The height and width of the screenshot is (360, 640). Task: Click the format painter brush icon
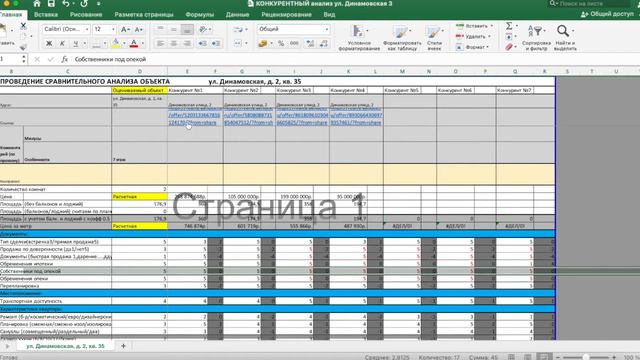coord(23,47)
